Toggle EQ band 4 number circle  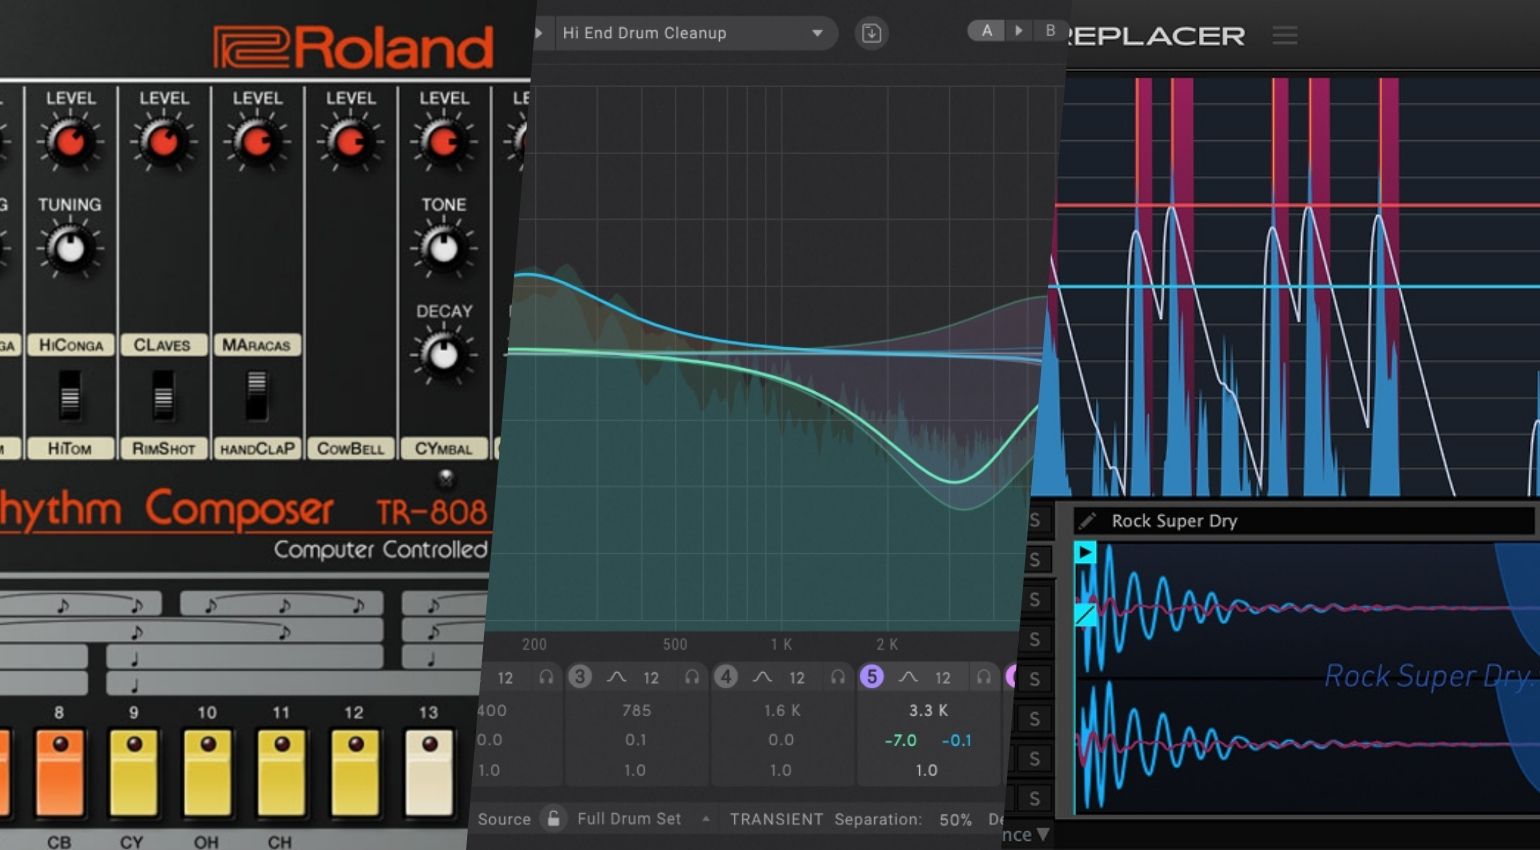point(726,677)
